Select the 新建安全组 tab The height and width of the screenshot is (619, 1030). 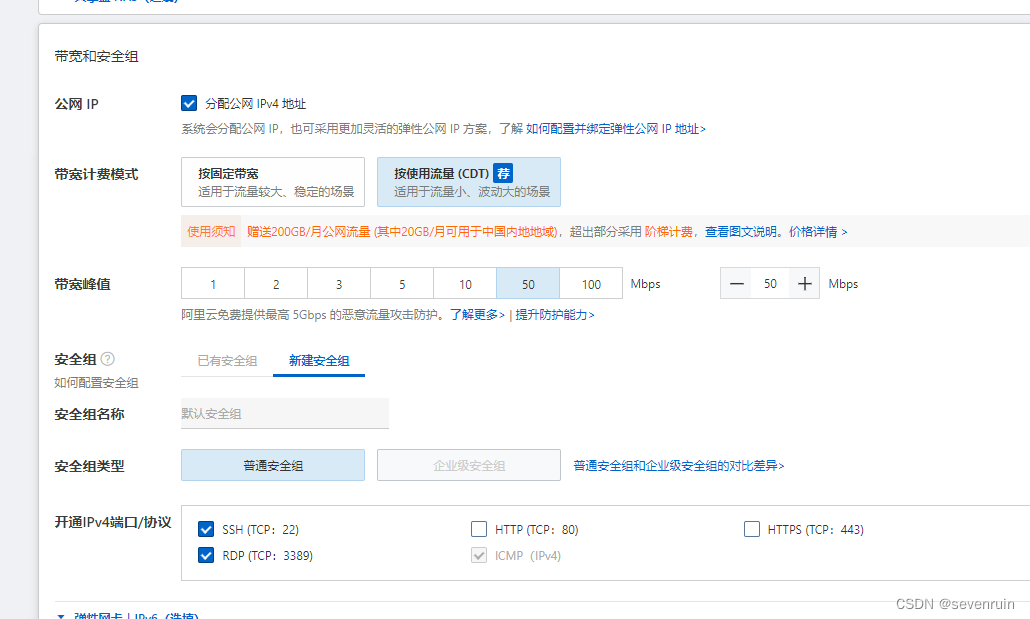point(318,361)
